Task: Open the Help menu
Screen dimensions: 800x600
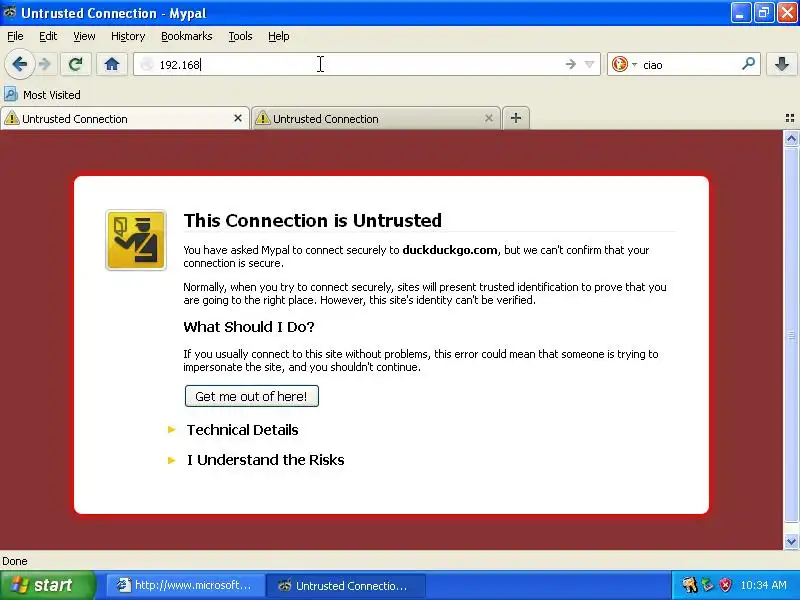Action: point(279,36)
